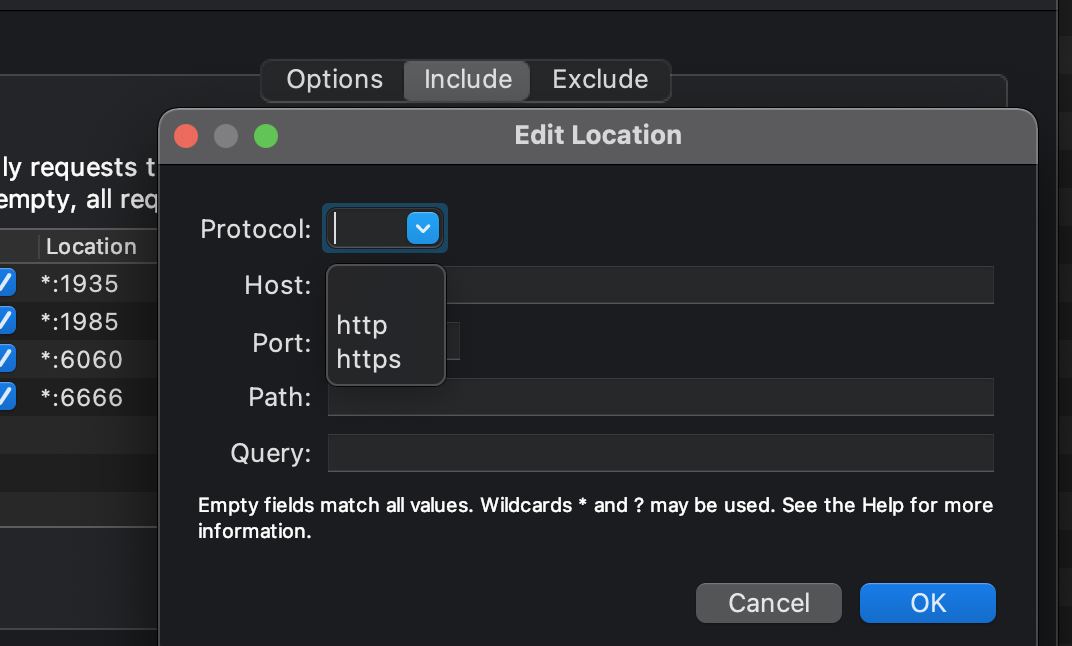Switch to the Options tab

tap(334, 79)
